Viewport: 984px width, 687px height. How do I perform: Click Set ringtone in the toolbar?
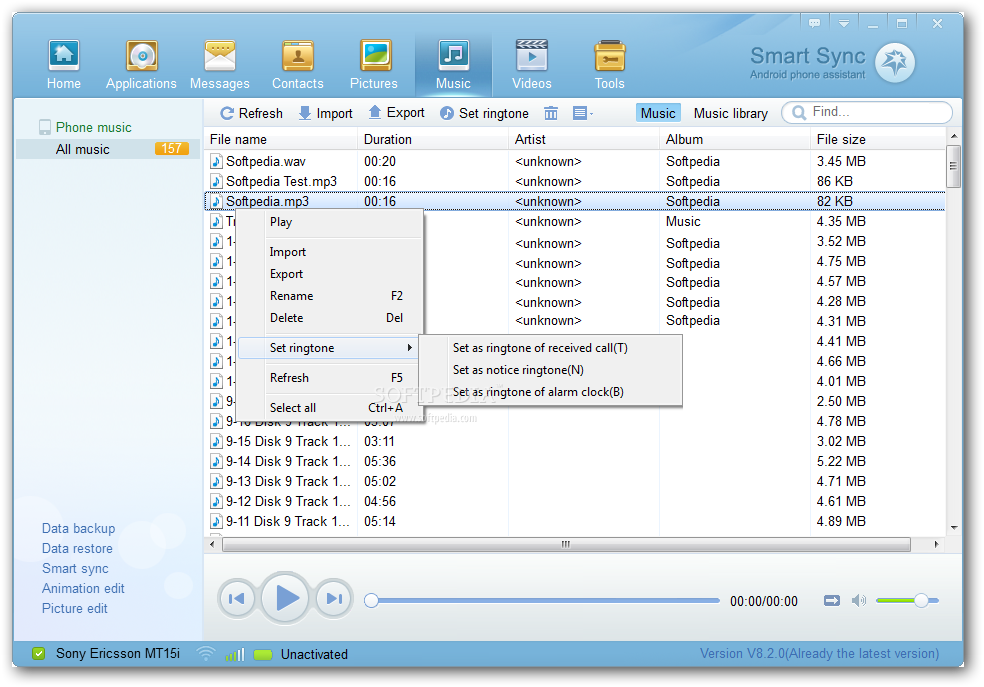click(x=484, y=114)
